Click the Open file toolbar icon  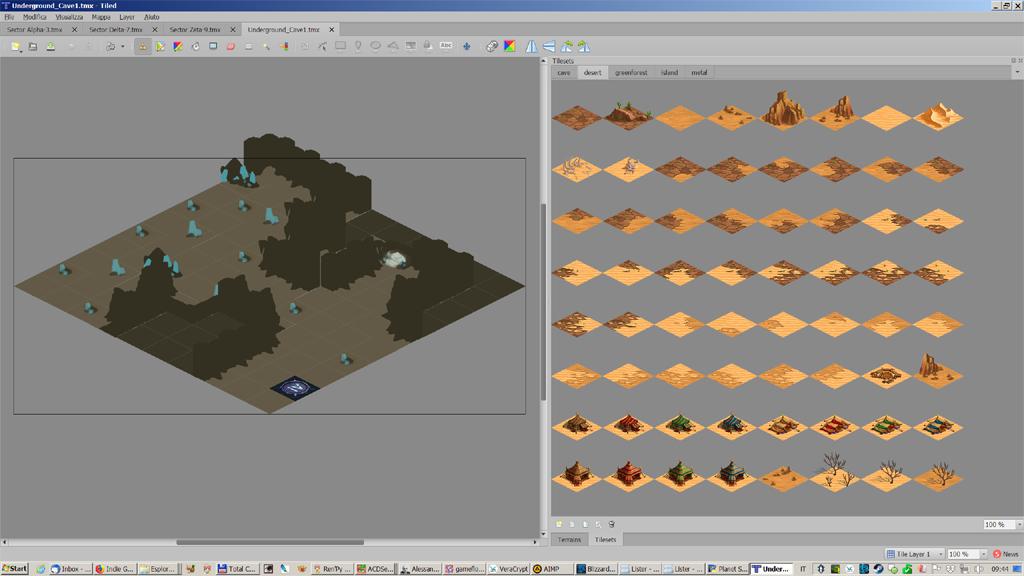pyautogui.click(x=33, y=46)
